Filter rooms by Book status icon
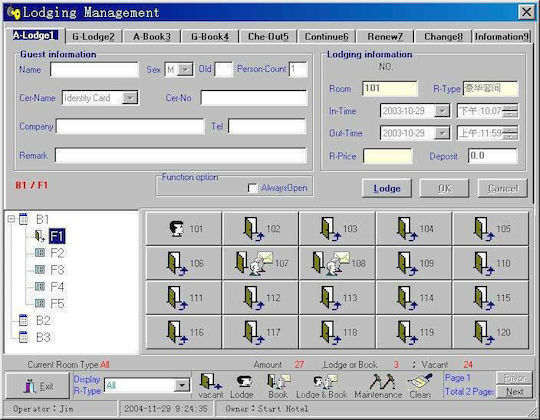The height and width of the screenshot is (420, 540). (x=278, y=386)
